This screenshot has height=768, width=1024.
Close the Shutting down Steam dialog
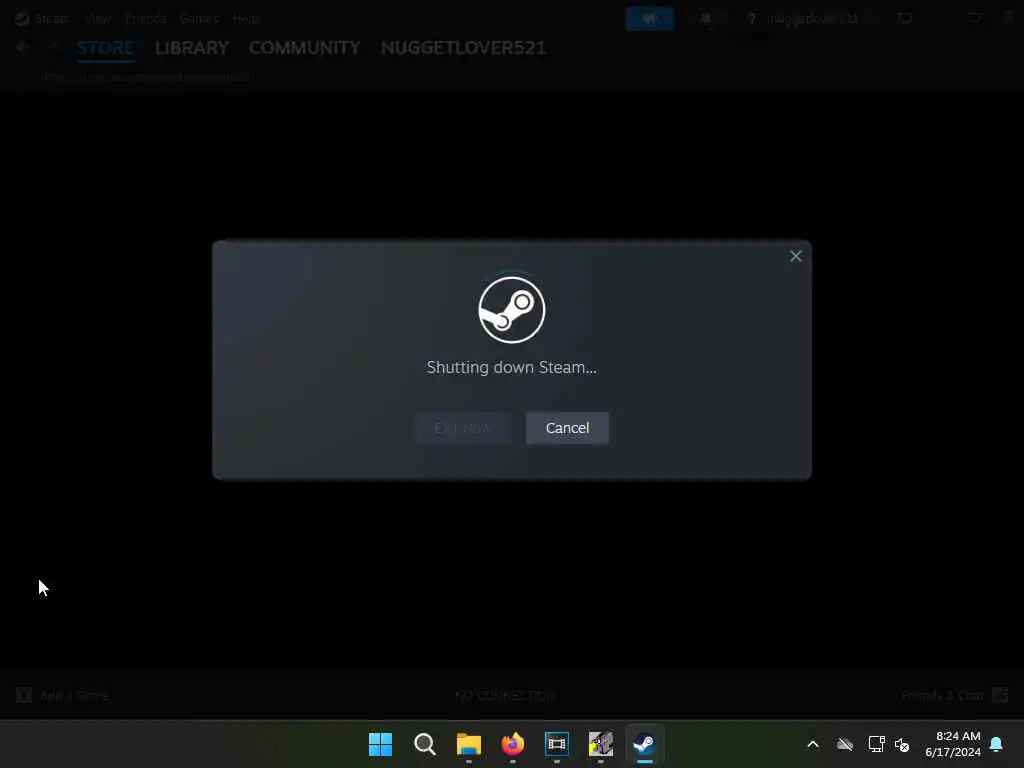795,256
